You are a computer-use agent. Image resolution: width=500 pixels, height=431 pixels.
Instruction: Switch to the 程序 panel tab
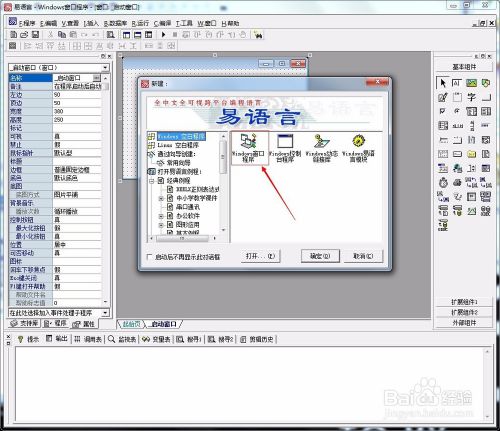pos(55,323)
